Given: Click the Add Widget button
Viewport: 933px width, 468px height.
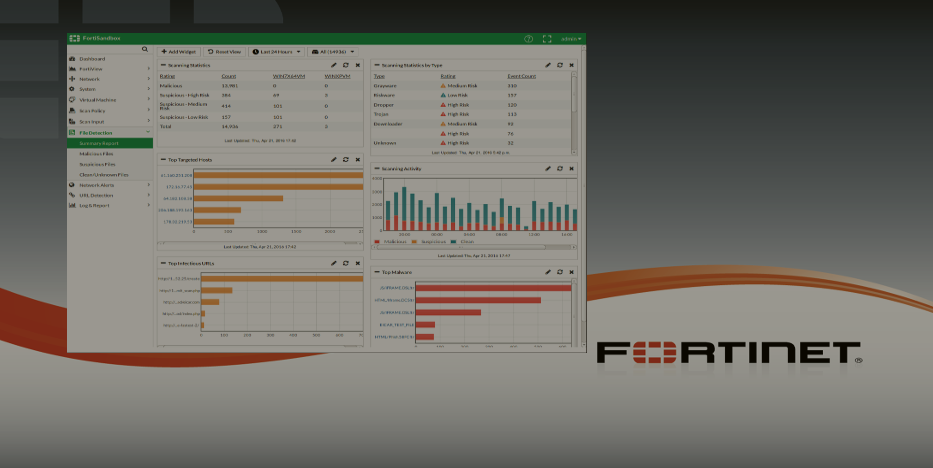Looking at the screenshot, I should pos(178,51).
